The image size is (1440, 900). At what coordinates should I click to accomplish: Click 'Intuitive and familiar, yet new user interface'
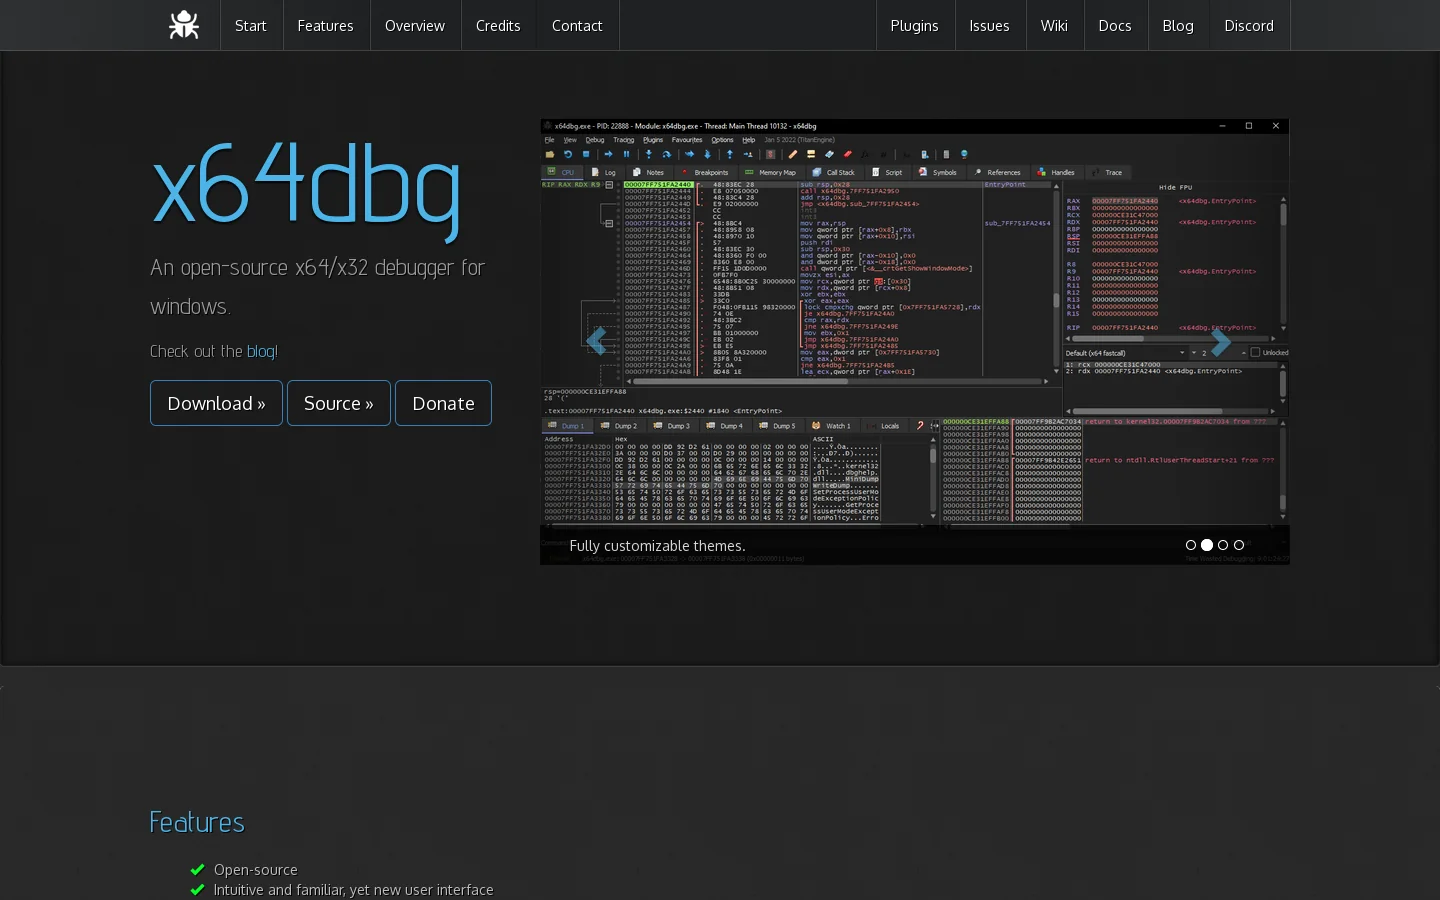(x=353, y=890)
